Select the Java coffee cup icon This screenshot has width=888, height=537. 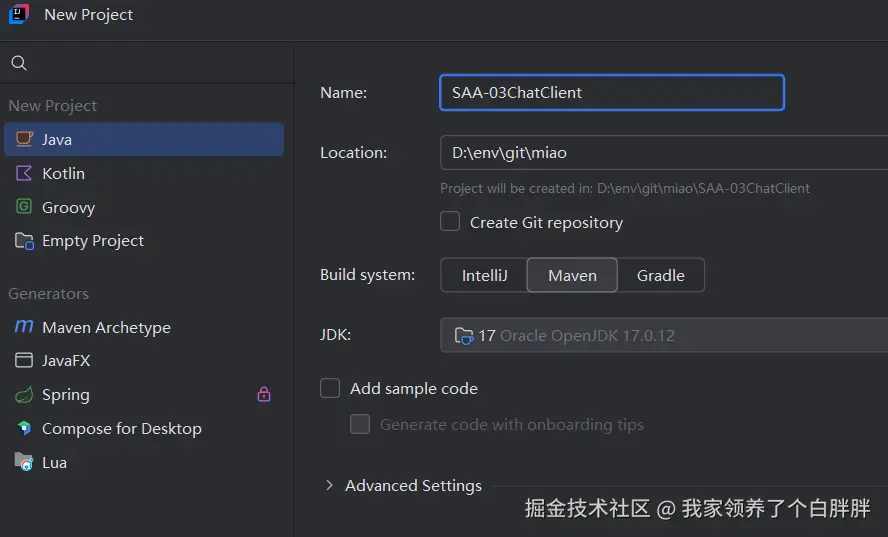pyautogui.click(x=24, y=140)
